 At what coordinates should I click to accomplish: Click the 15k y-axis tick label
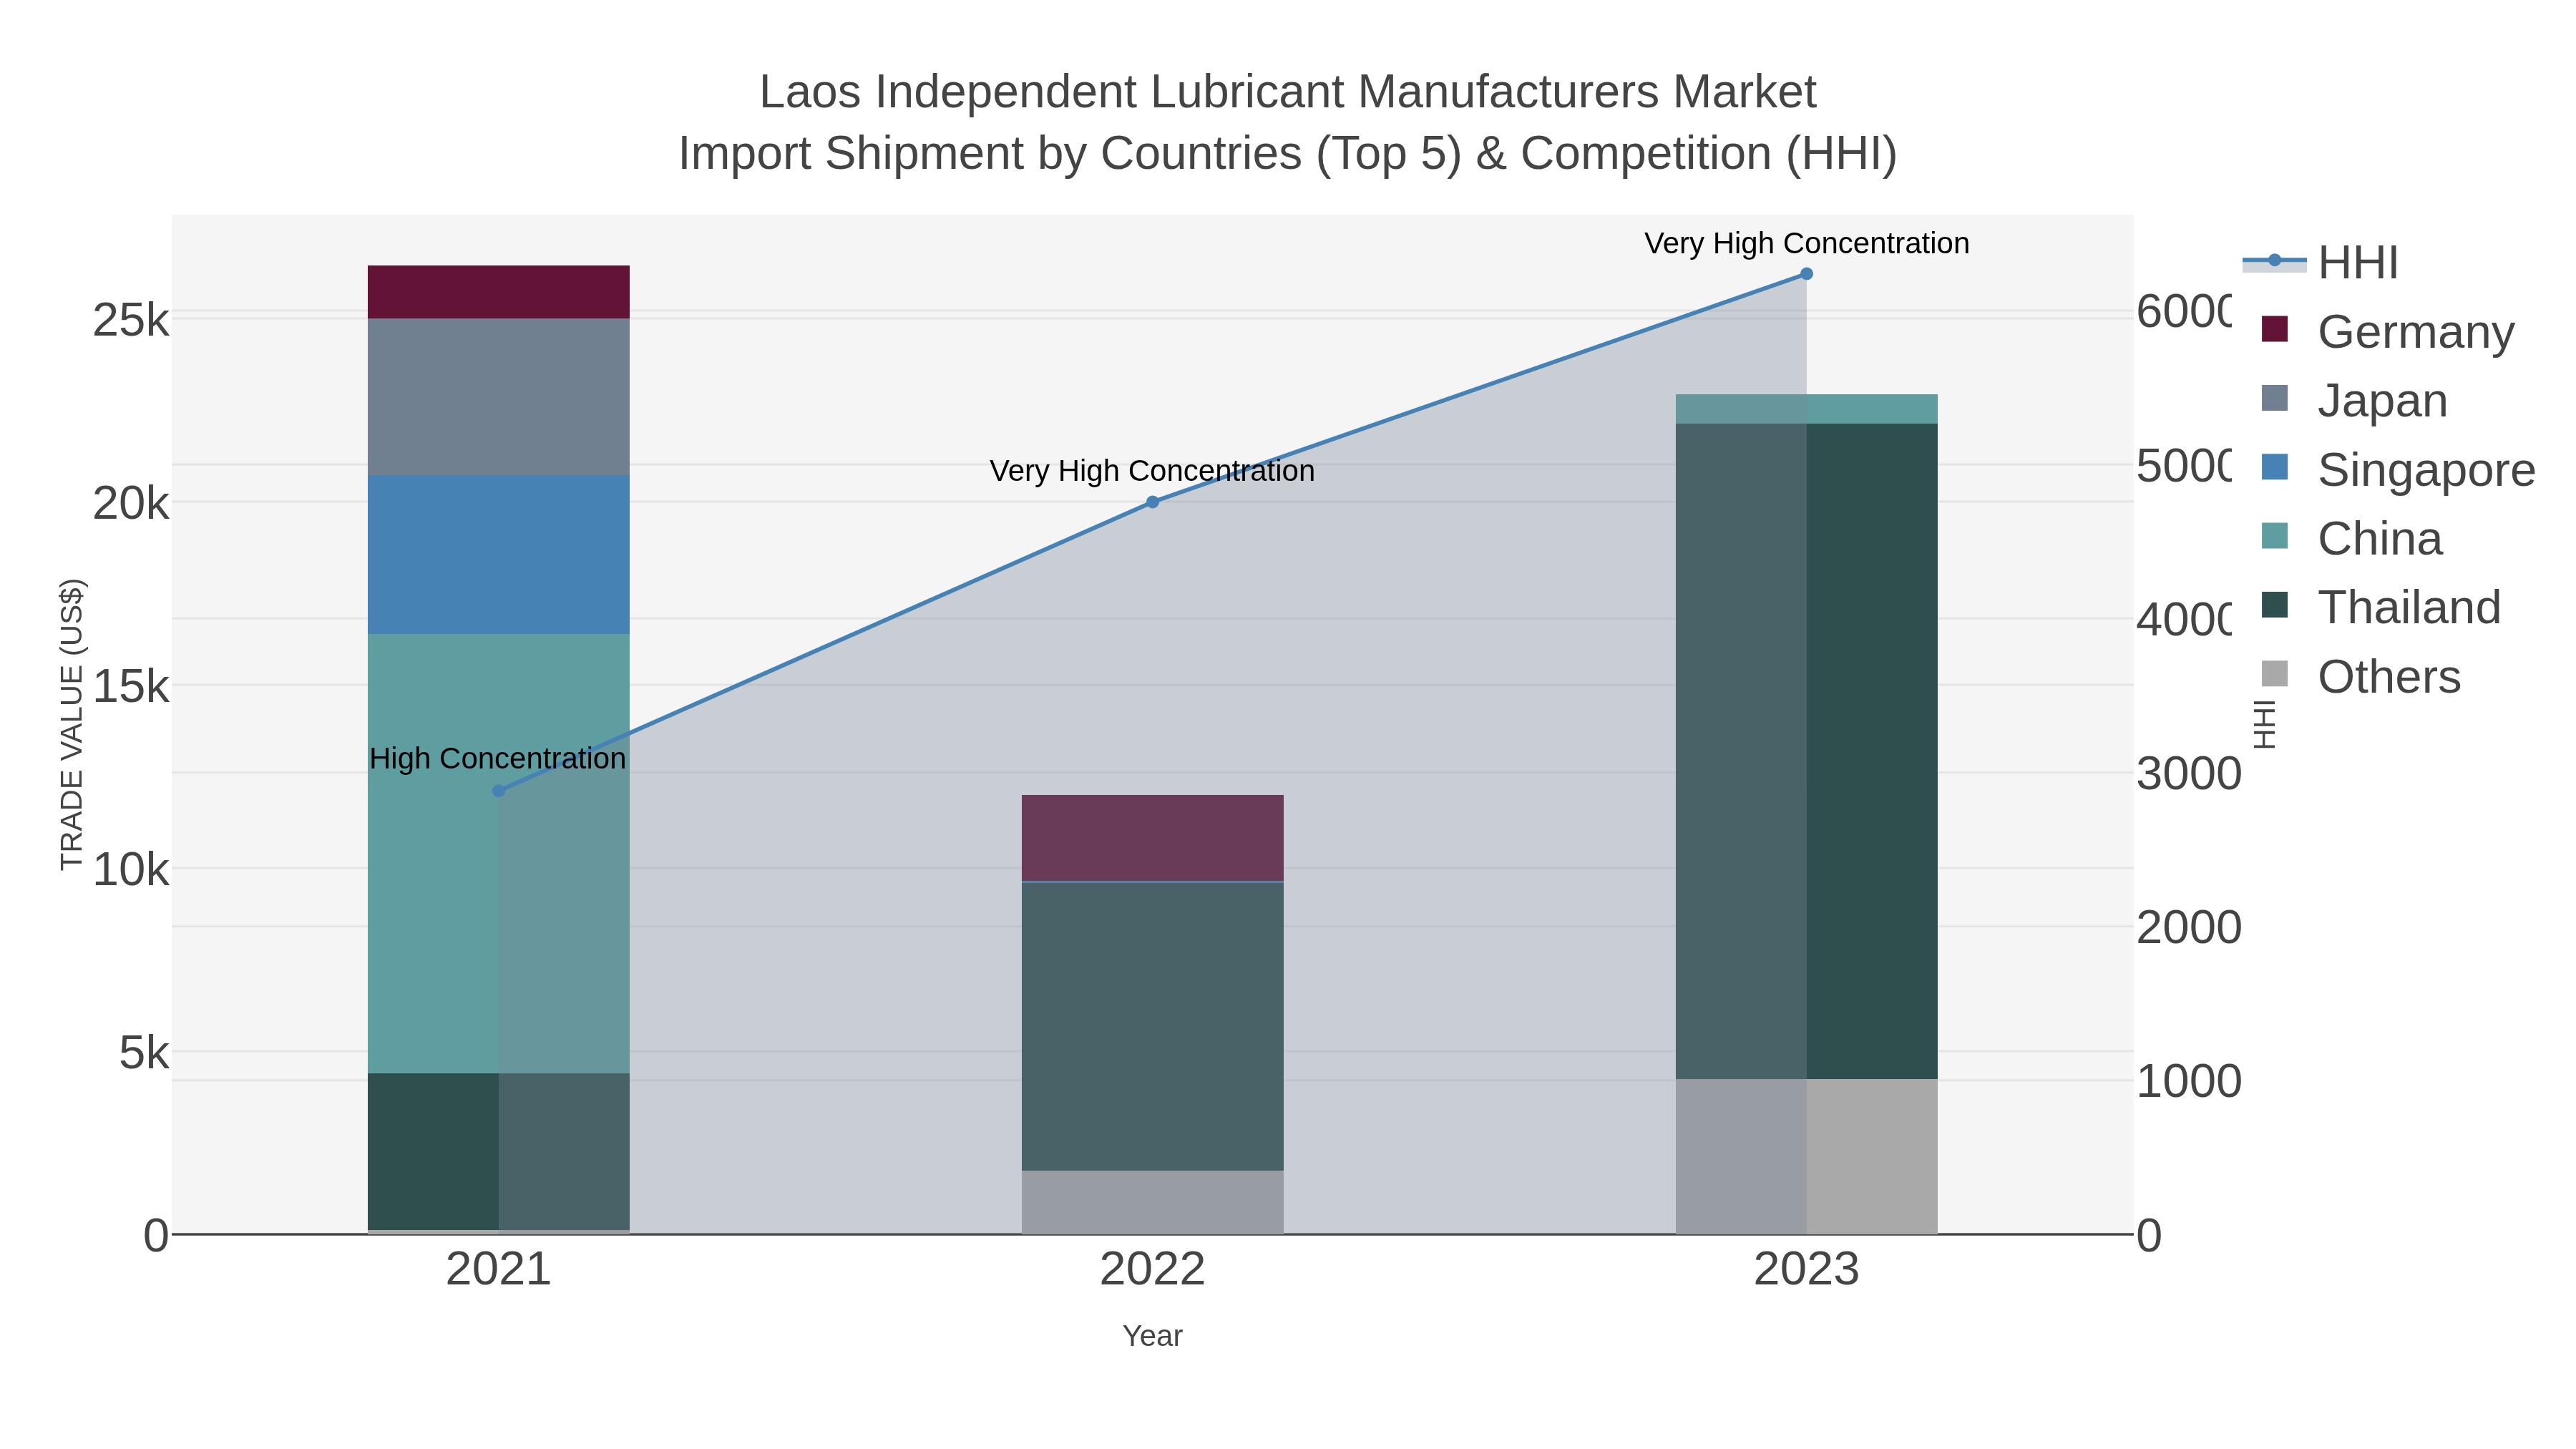(x=131, y=687)
